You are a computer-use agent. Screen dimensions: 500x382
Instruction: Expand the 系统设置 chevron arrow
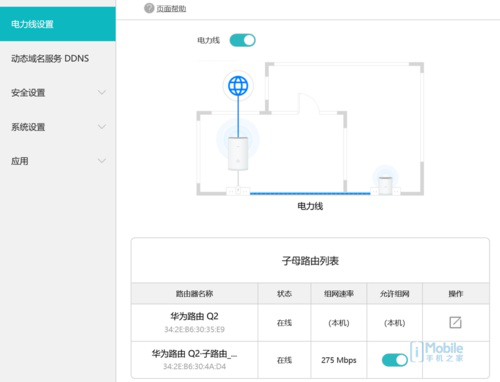coord(102,127)
